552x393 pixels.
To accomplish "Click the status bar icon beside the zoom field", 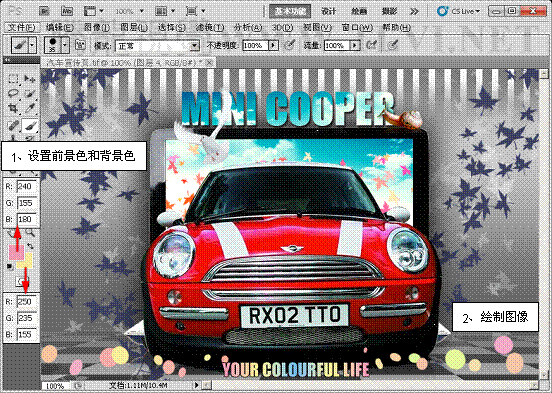I will coord(77,386).
